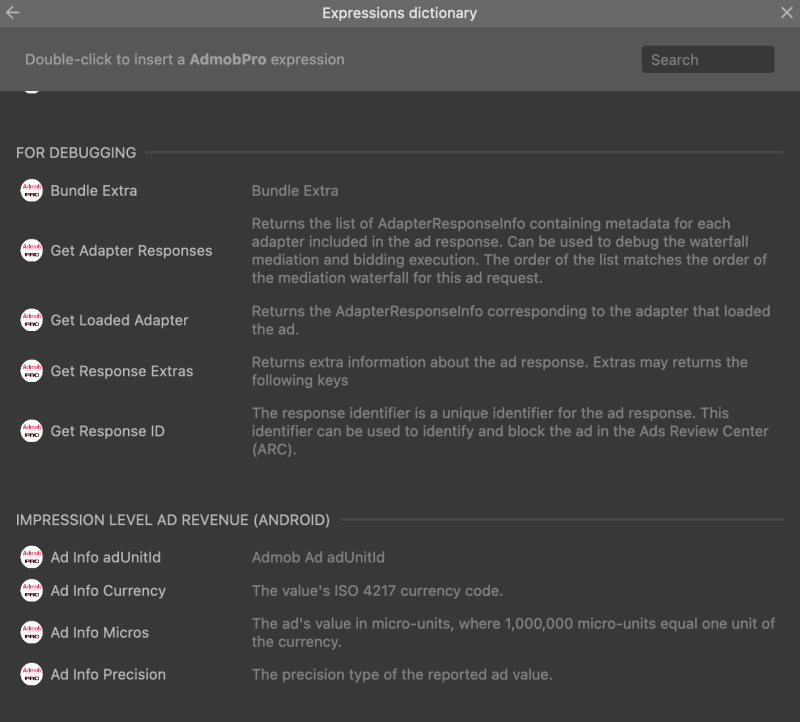
Task: Click the AdmobPro icon beside Ad Info adUnitId
Action: point(32,557)
